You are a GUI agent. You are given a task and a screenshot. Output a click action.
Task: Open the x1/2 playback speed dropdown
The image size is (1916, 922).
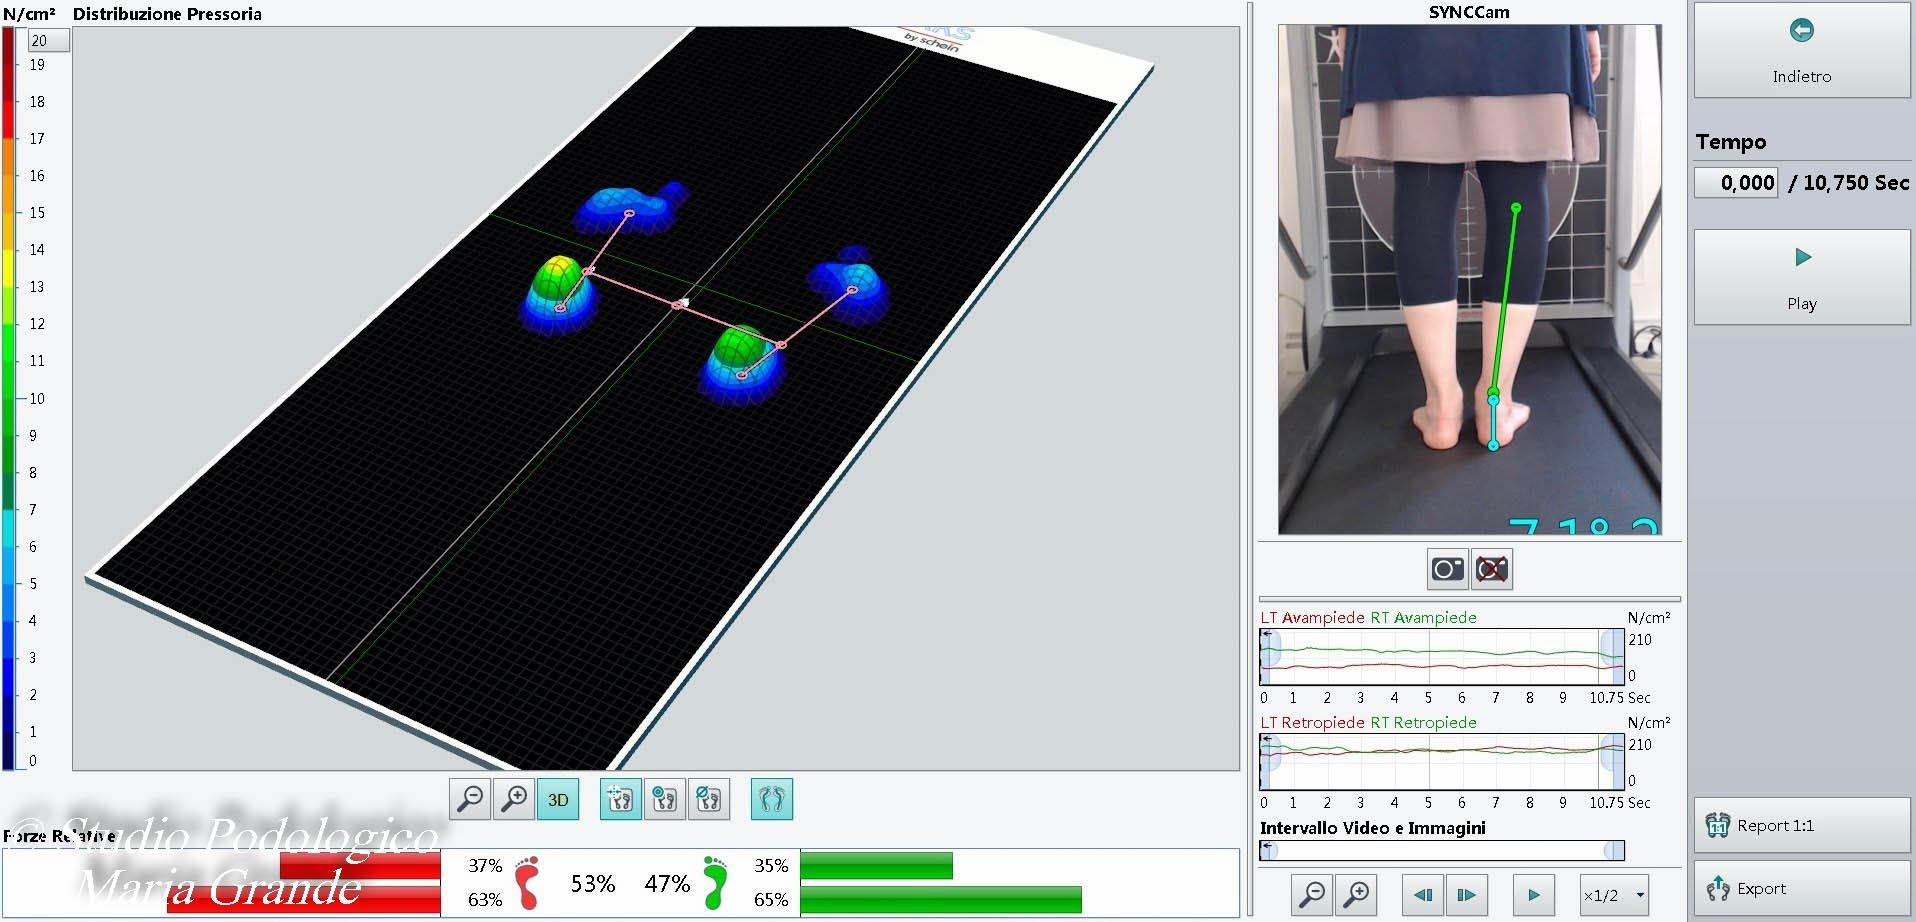(x=1613, y=895)
